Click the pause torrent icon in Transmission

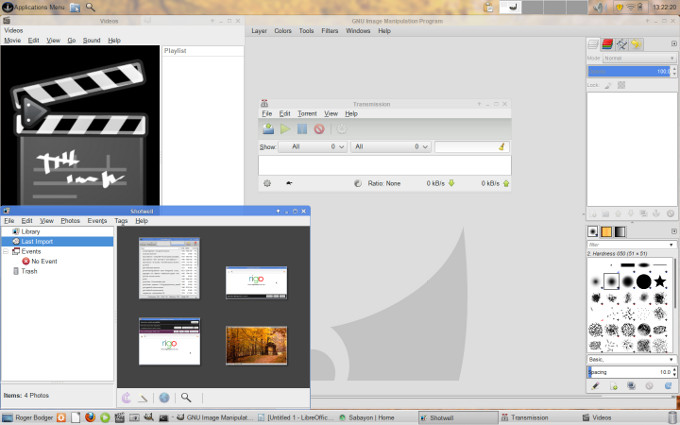point(302,128)
